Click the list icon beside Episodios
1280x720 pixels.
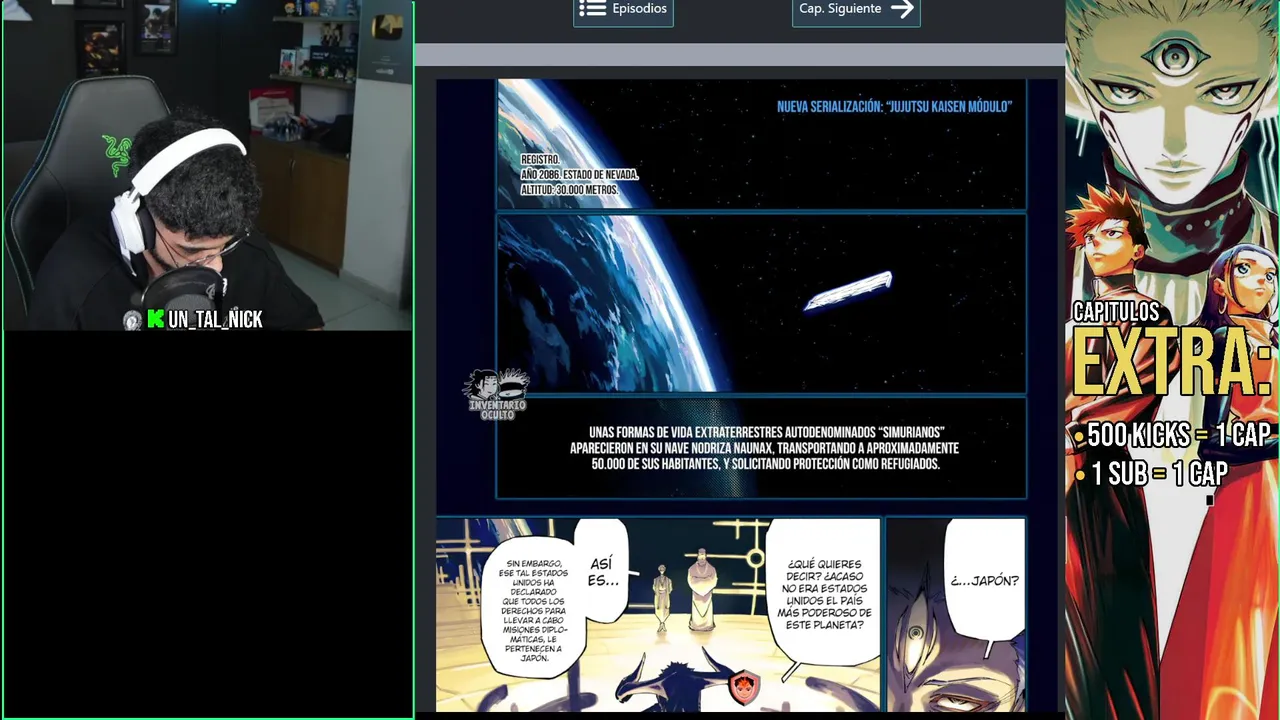(x=592, y=9)
